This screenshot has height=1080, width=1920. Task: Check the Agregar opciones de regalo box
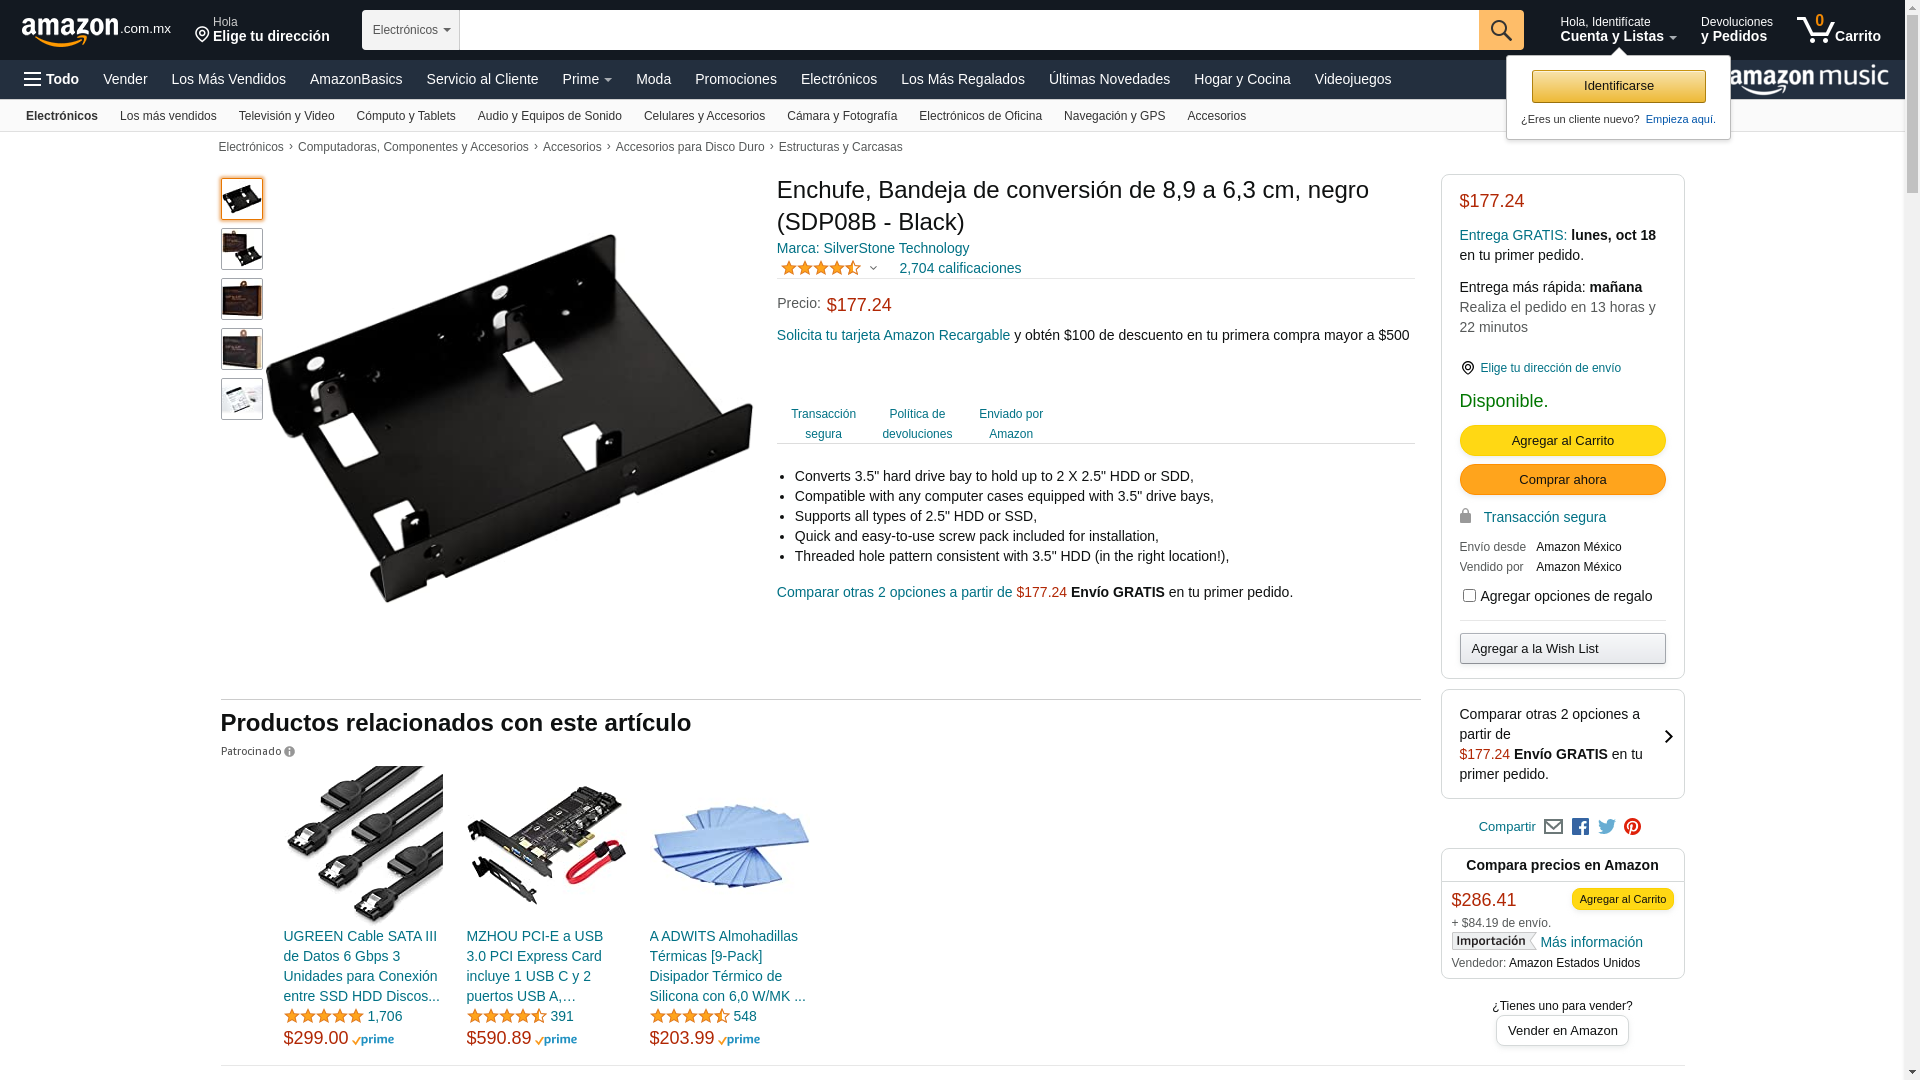(1469, 596)
